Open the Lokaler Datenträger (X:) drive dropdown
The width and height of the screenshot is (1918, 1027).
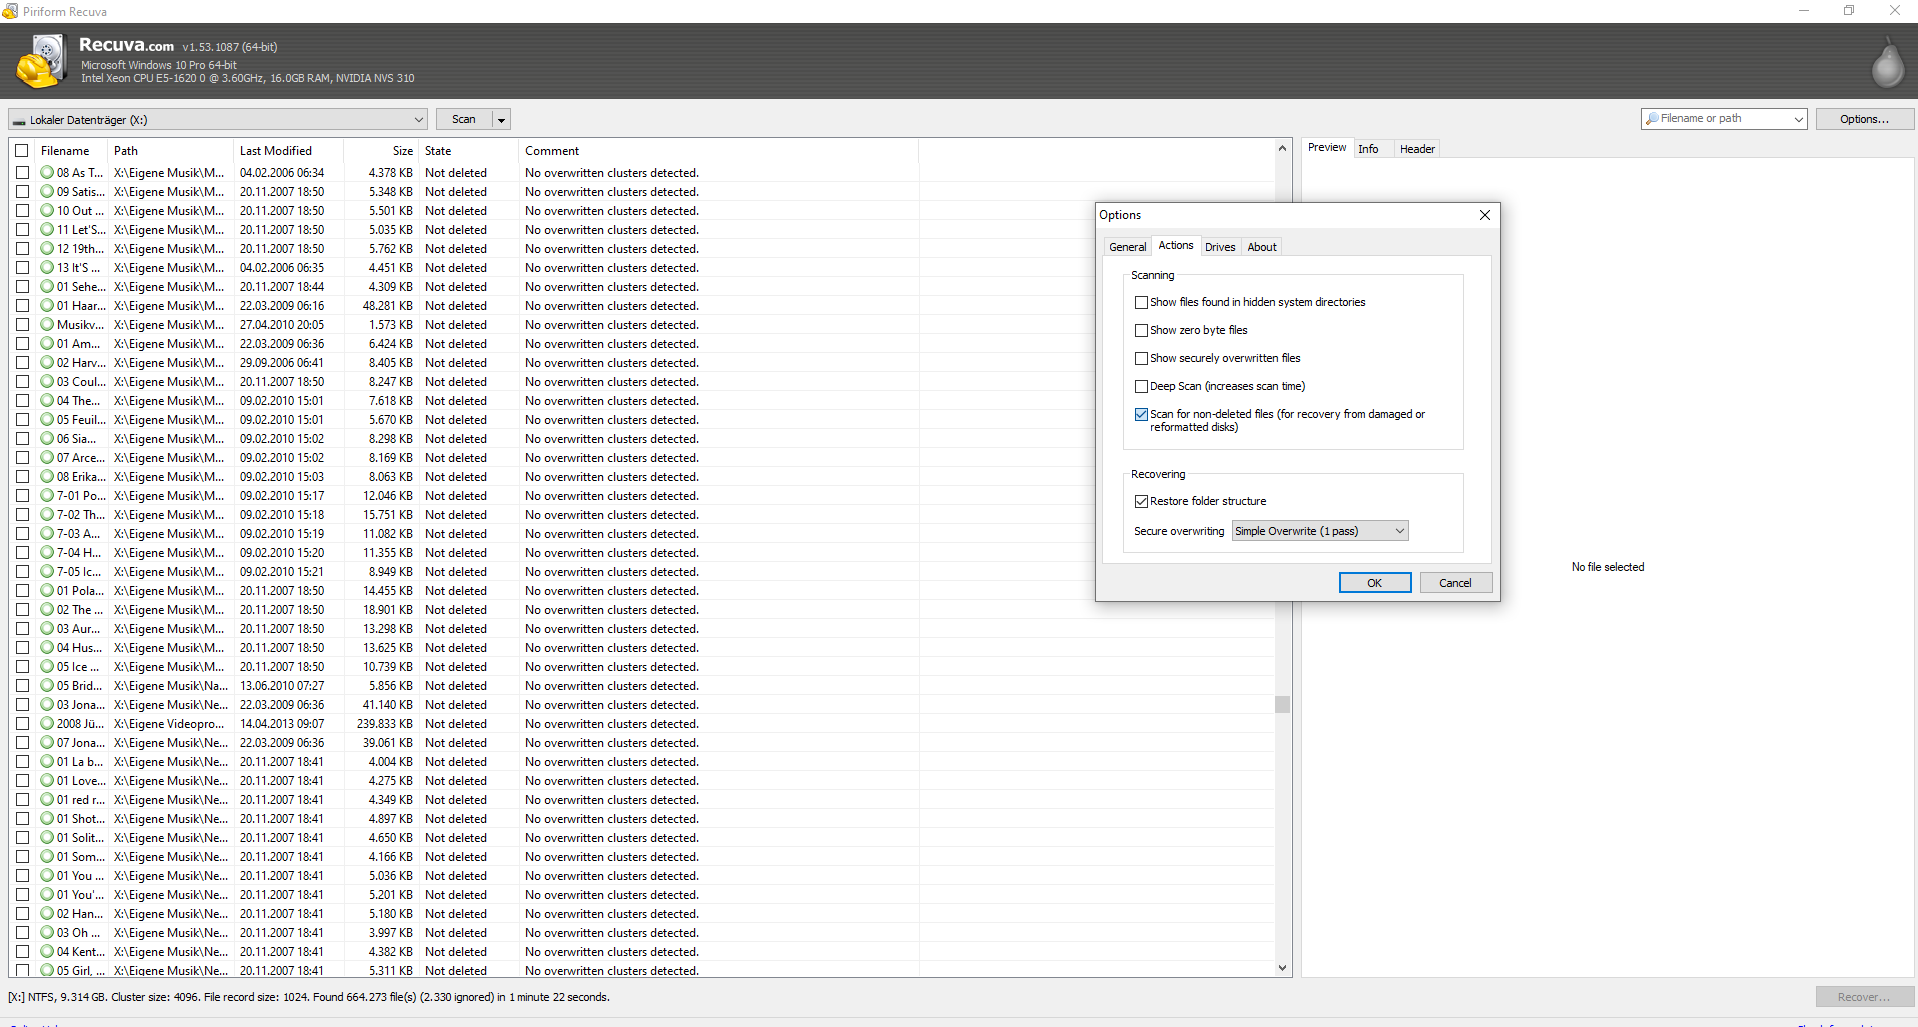point(218,120)
